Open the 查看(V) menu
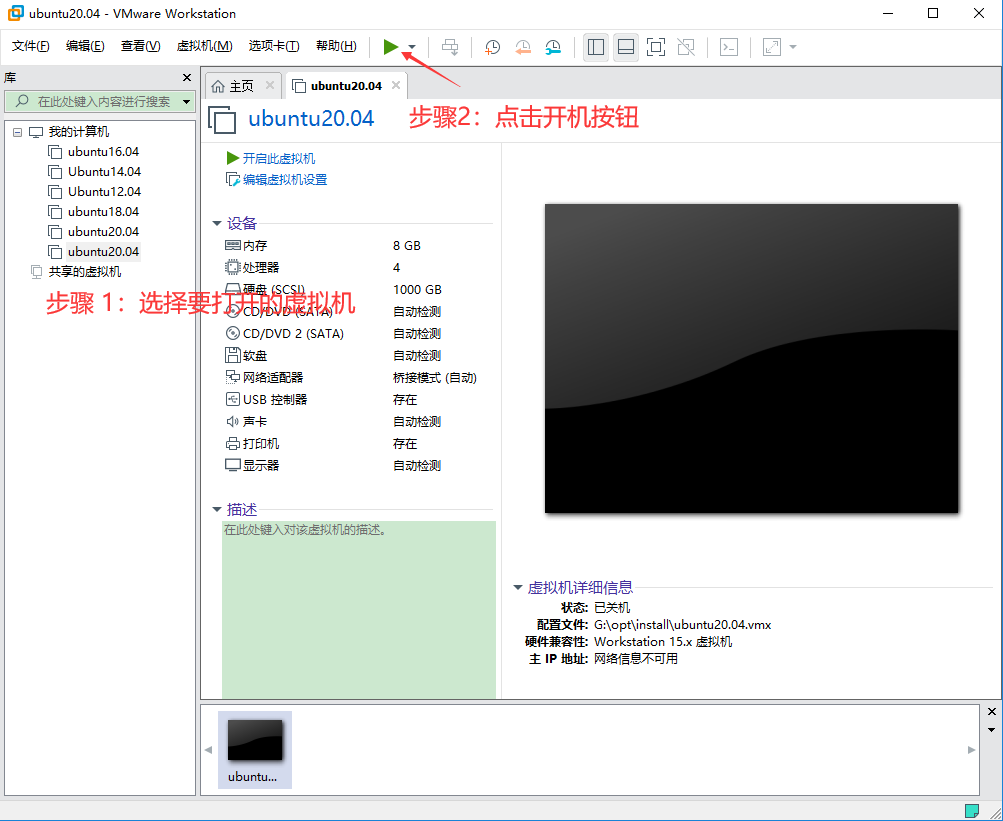Screen dimensions: 1003x821 (x=140, y=46)
